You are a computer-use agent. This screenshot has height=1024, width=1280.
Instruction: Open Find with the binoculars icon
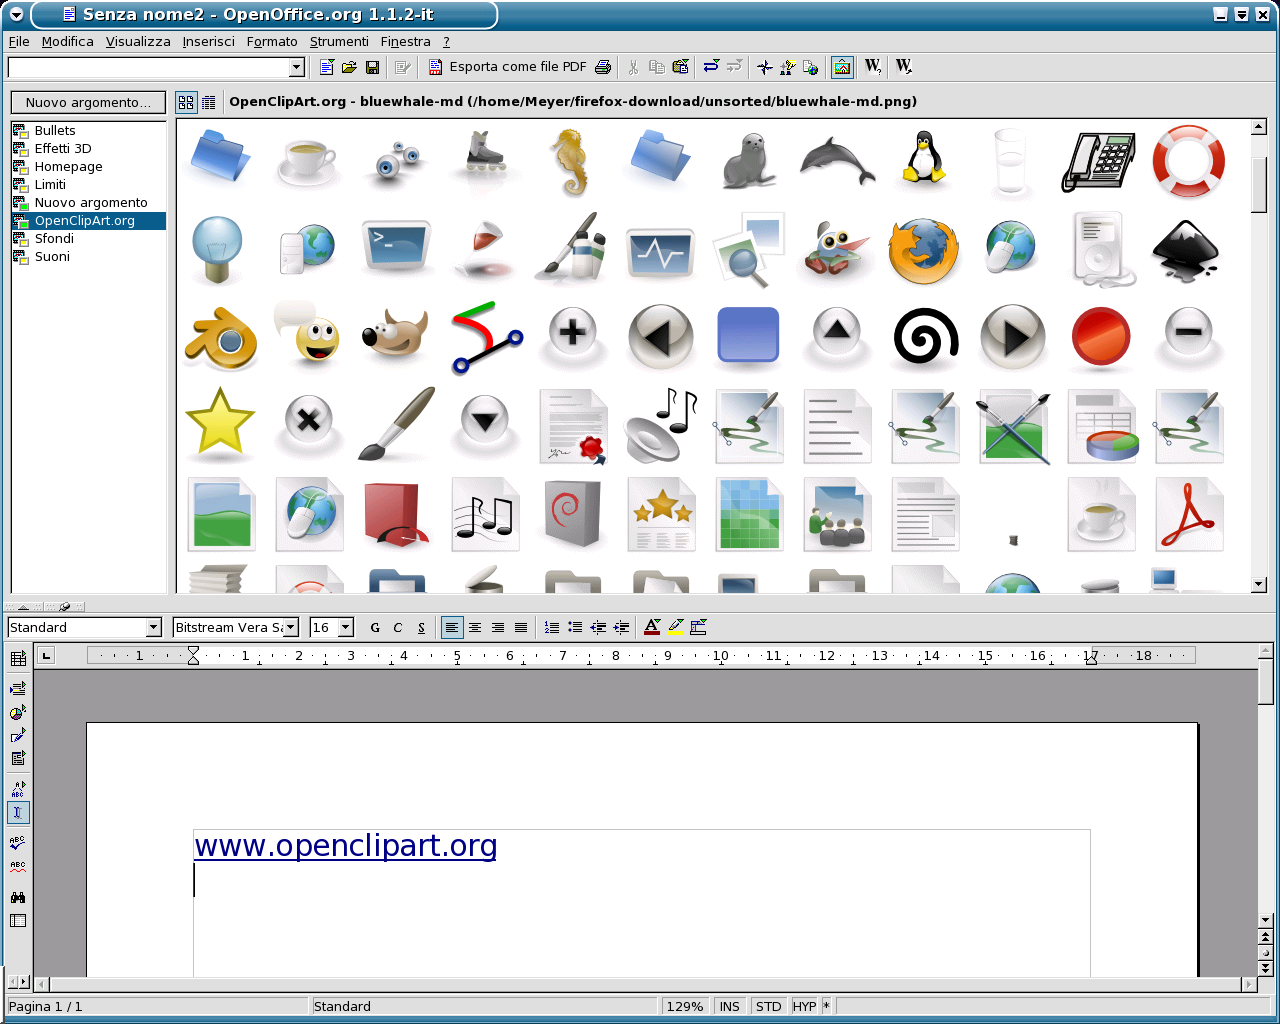pos(18,897)
